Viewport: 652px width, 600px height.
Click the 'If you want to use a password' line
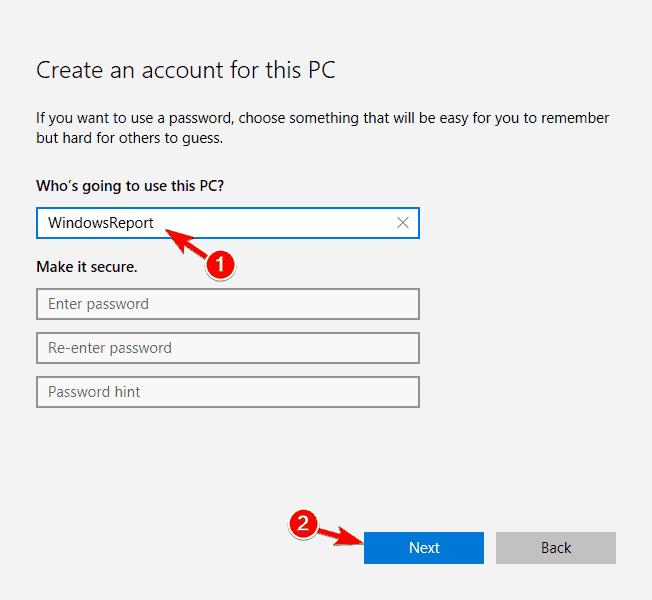(x=322, y=118)
